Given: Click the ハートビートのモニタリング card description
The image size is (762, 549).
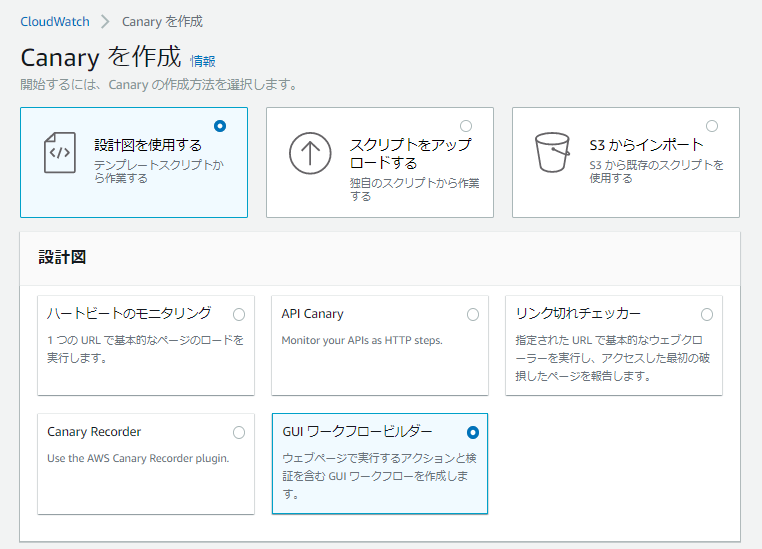Looking at the screenshot, I should [145, 348].
